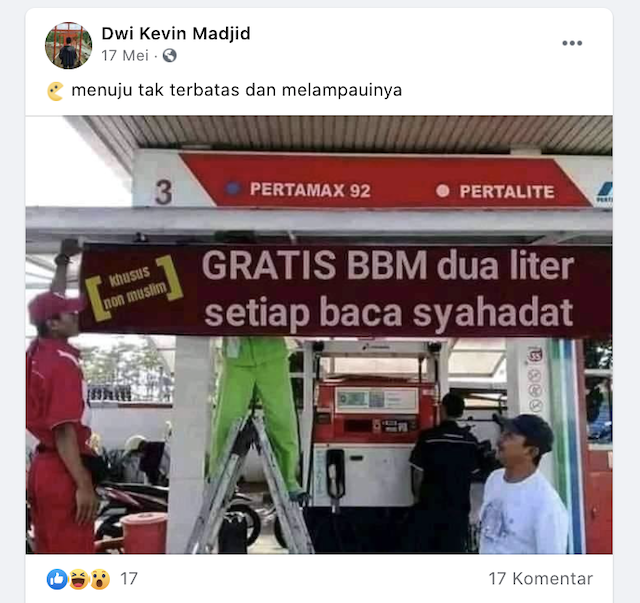The height and width of the screenshot is (603, 640).
Task: Open photo at 'GRATIS BBM dua liter' banner
Action: click(388, 266)
